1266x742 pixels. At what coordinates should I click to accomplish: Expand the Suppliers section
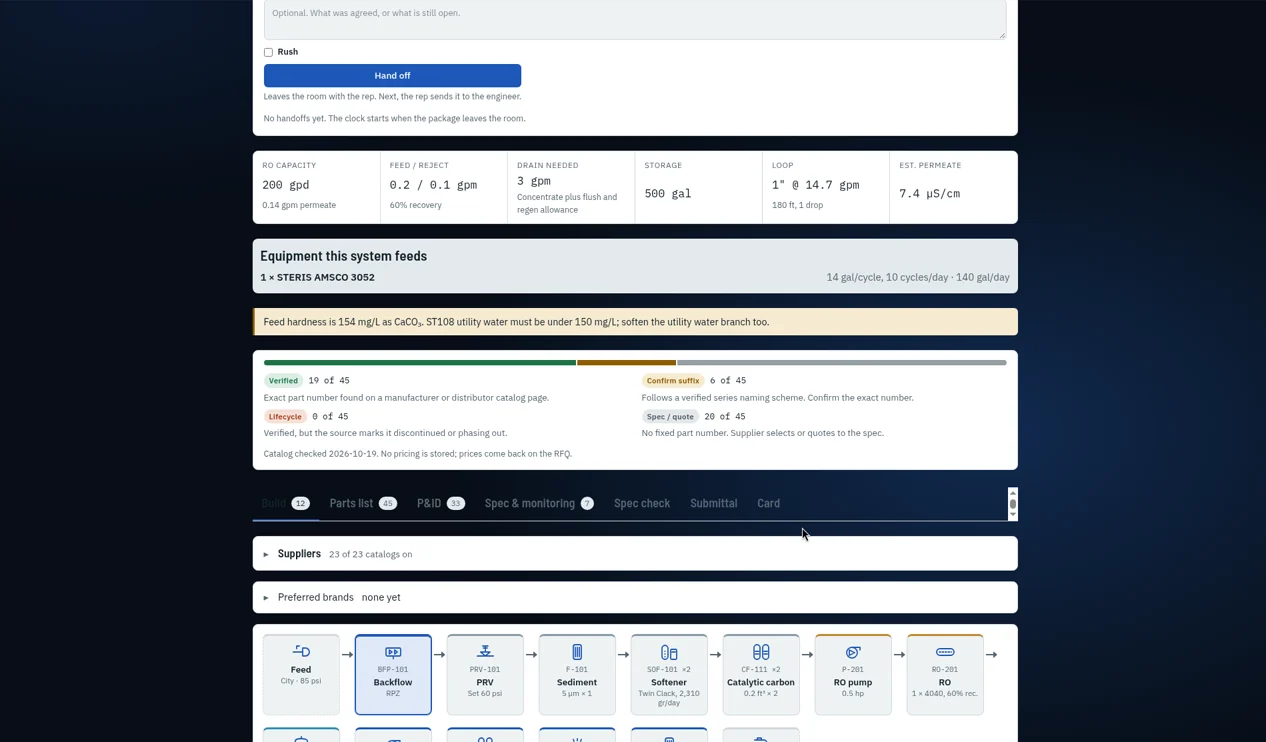(635, 554)
